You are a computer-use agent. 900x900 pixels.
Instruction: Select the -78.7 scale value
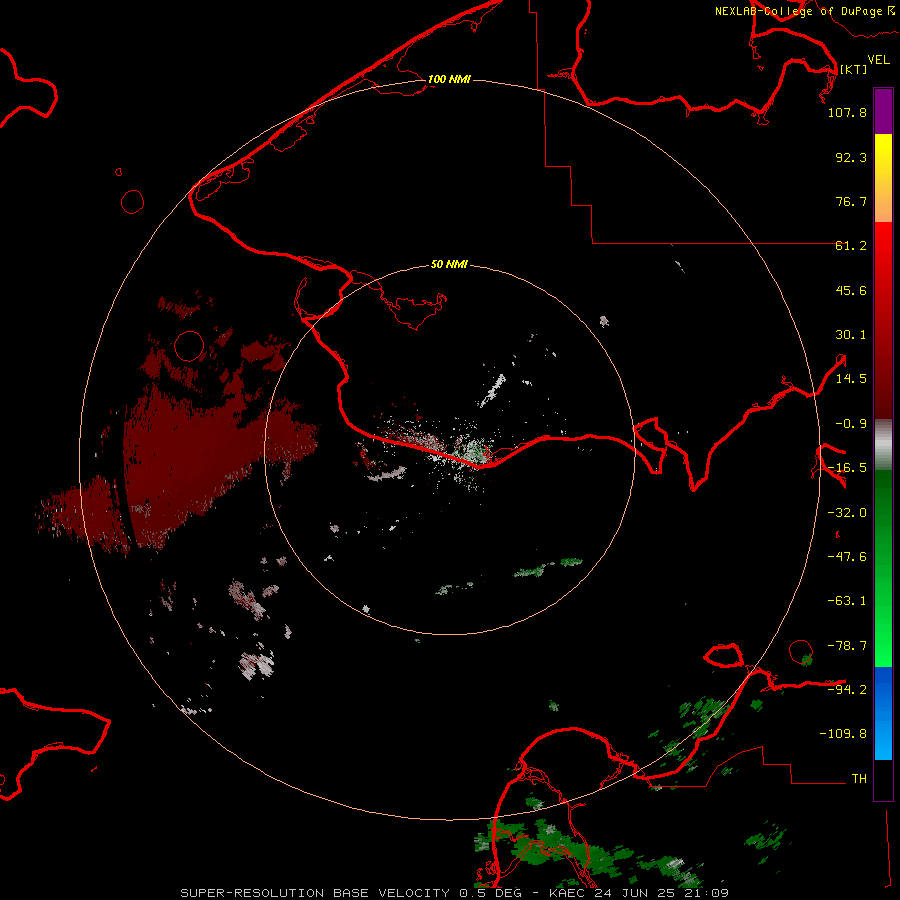pyautogui.click(x=847, y=646)
